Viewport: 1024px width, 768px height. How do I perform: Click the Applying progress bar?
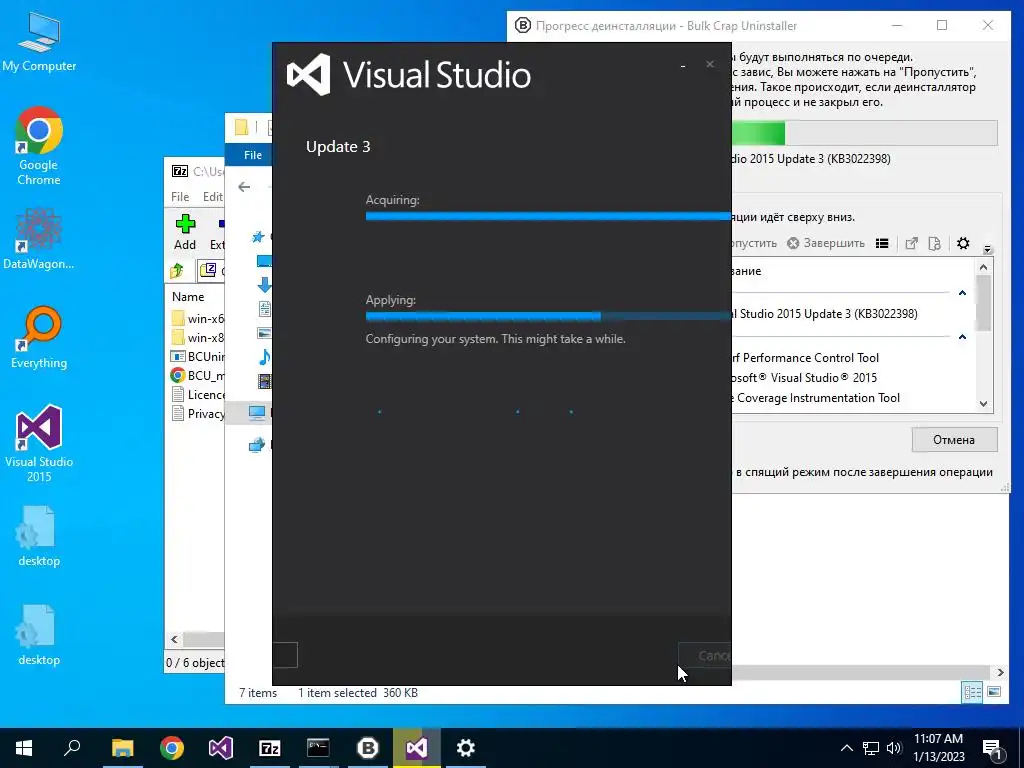coord(548,316)
